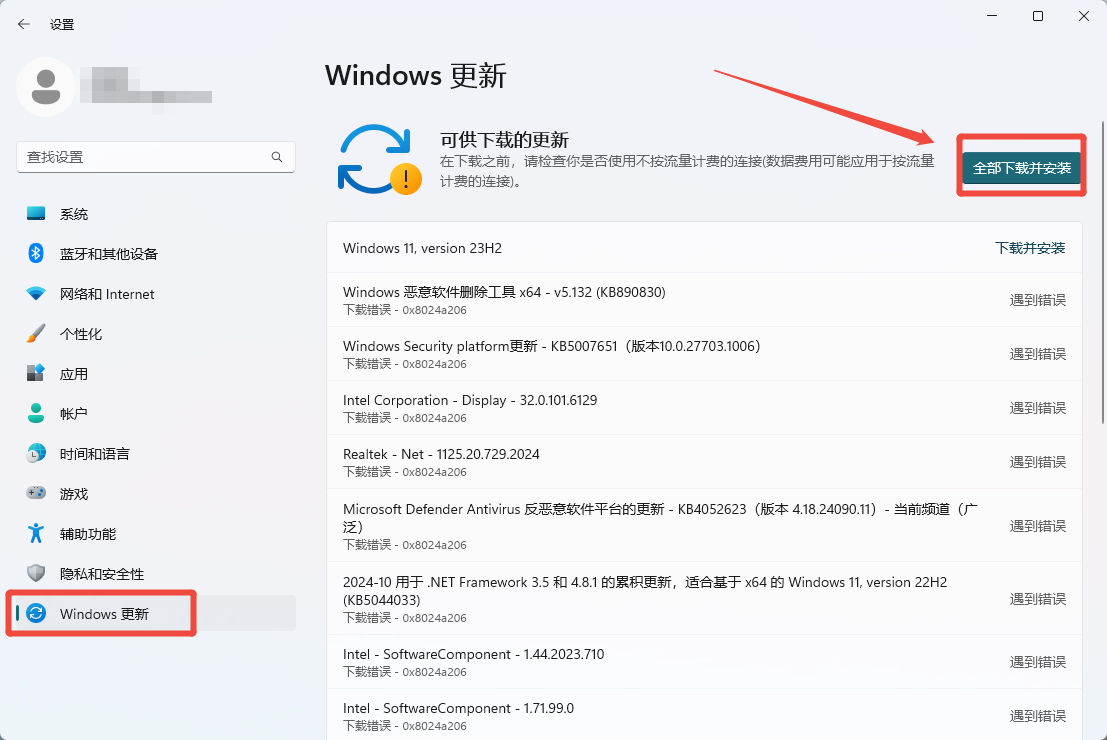Maximize the Settings window
Screen dimensions: 1107x740
click(x=1038, y=16)
